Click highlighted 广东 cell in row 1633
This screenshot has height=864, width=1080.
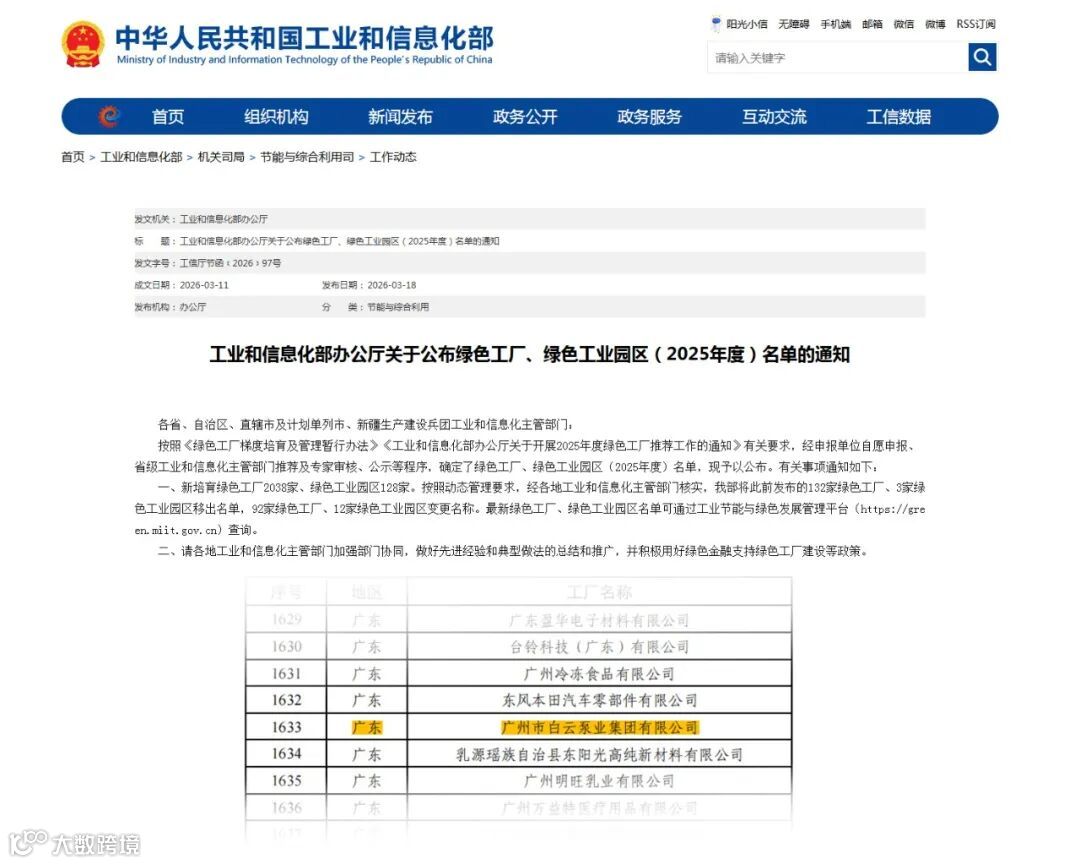pyautogui.click(x=366, y=728)
